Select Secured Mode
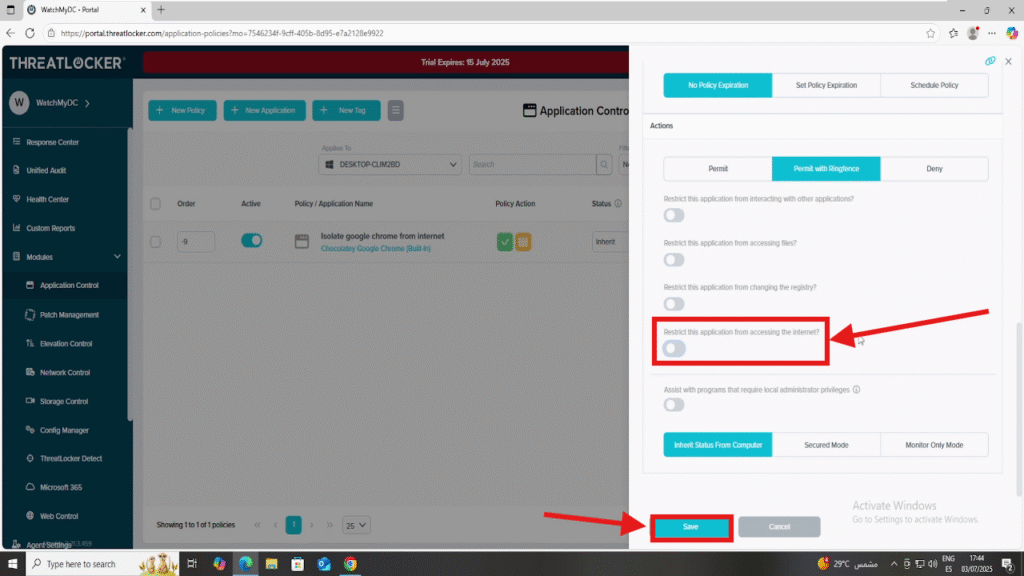Viewport: 1024px width, 576px height. (826, 445)
